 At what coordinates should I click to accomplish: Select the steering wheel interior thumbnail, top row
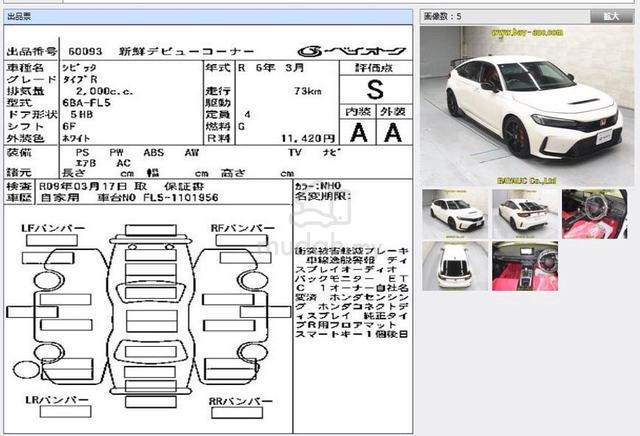click(x=595, y=214)
